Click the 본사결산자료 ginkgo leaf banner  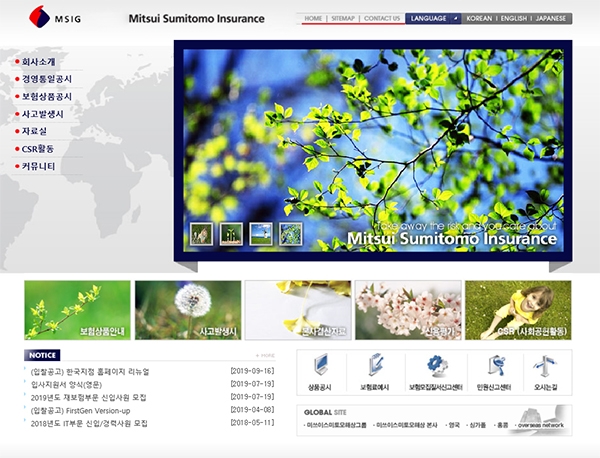298,310
